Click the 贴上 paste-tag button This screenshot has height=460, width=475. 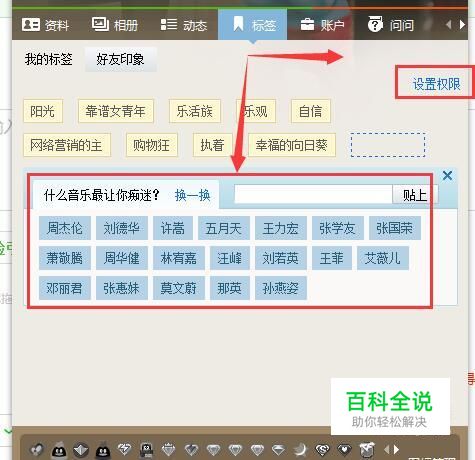point(415,194)
